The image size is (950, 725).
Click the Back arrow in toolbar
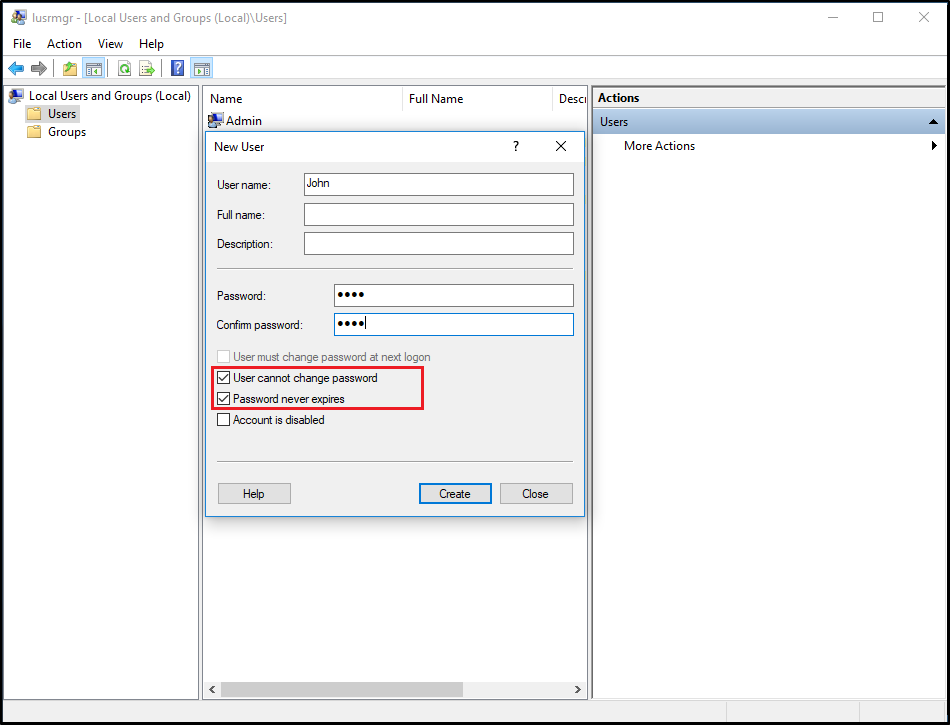click(x=16, y=68)
